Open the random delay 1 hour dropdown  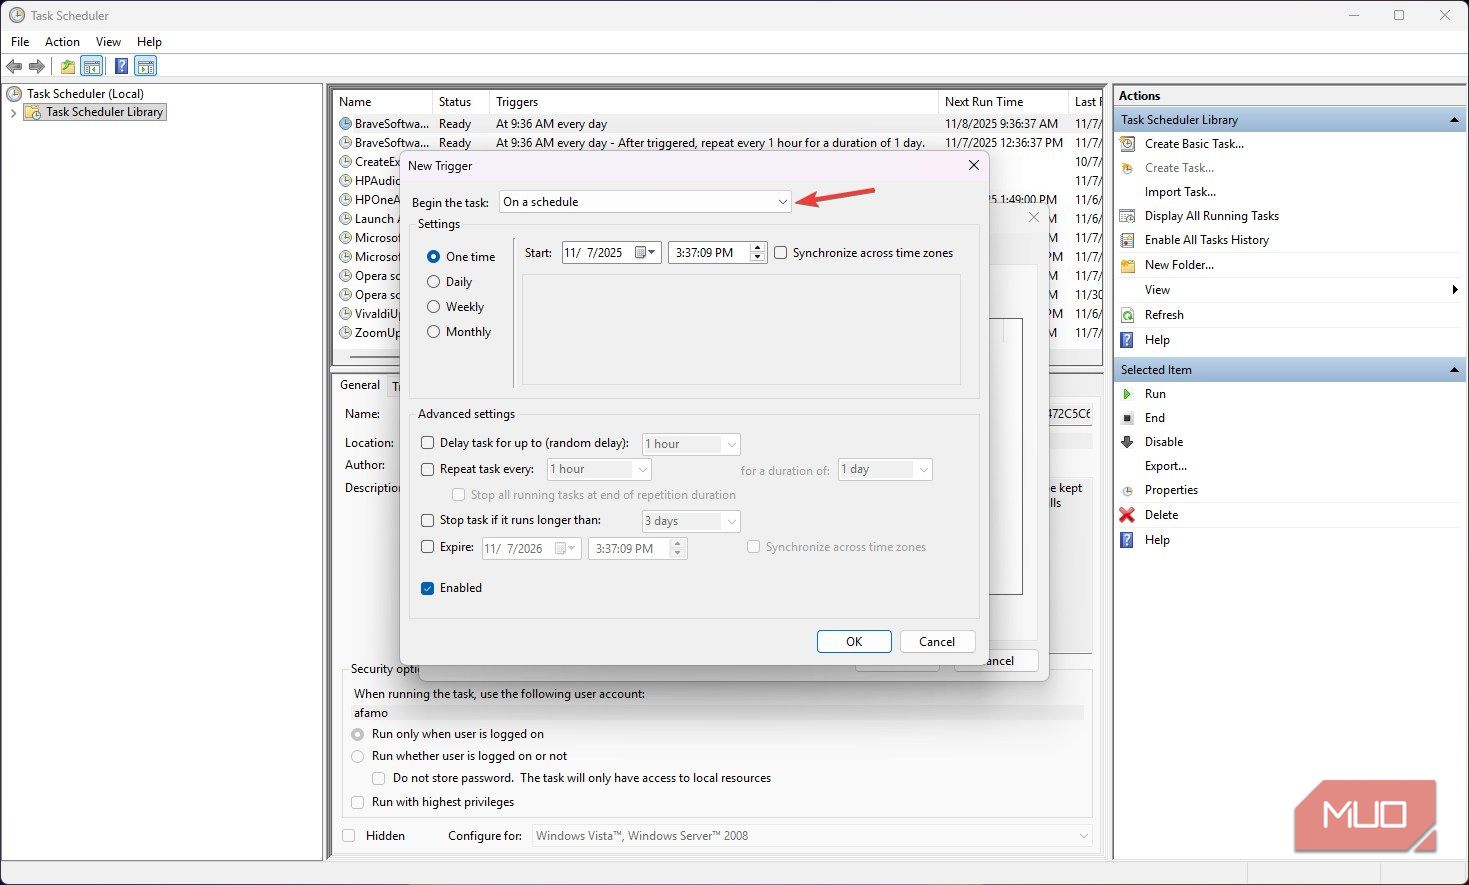[691, 444]
